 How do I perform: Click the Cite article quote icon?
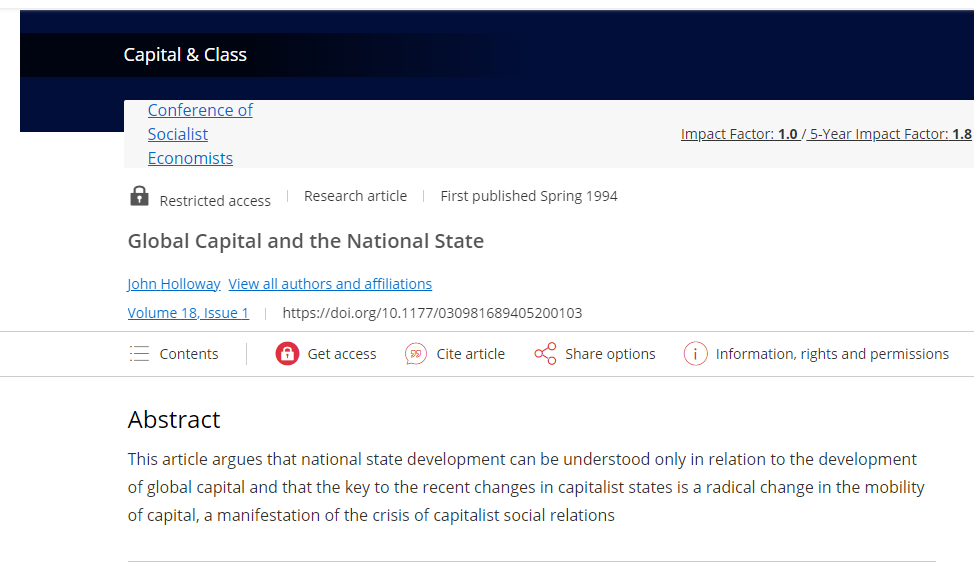pos(416,354)
